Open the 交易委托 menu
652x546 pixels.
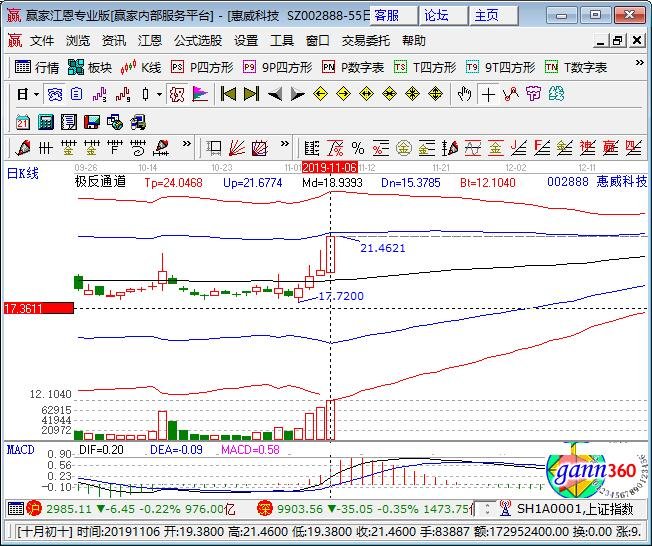[366, 41]
